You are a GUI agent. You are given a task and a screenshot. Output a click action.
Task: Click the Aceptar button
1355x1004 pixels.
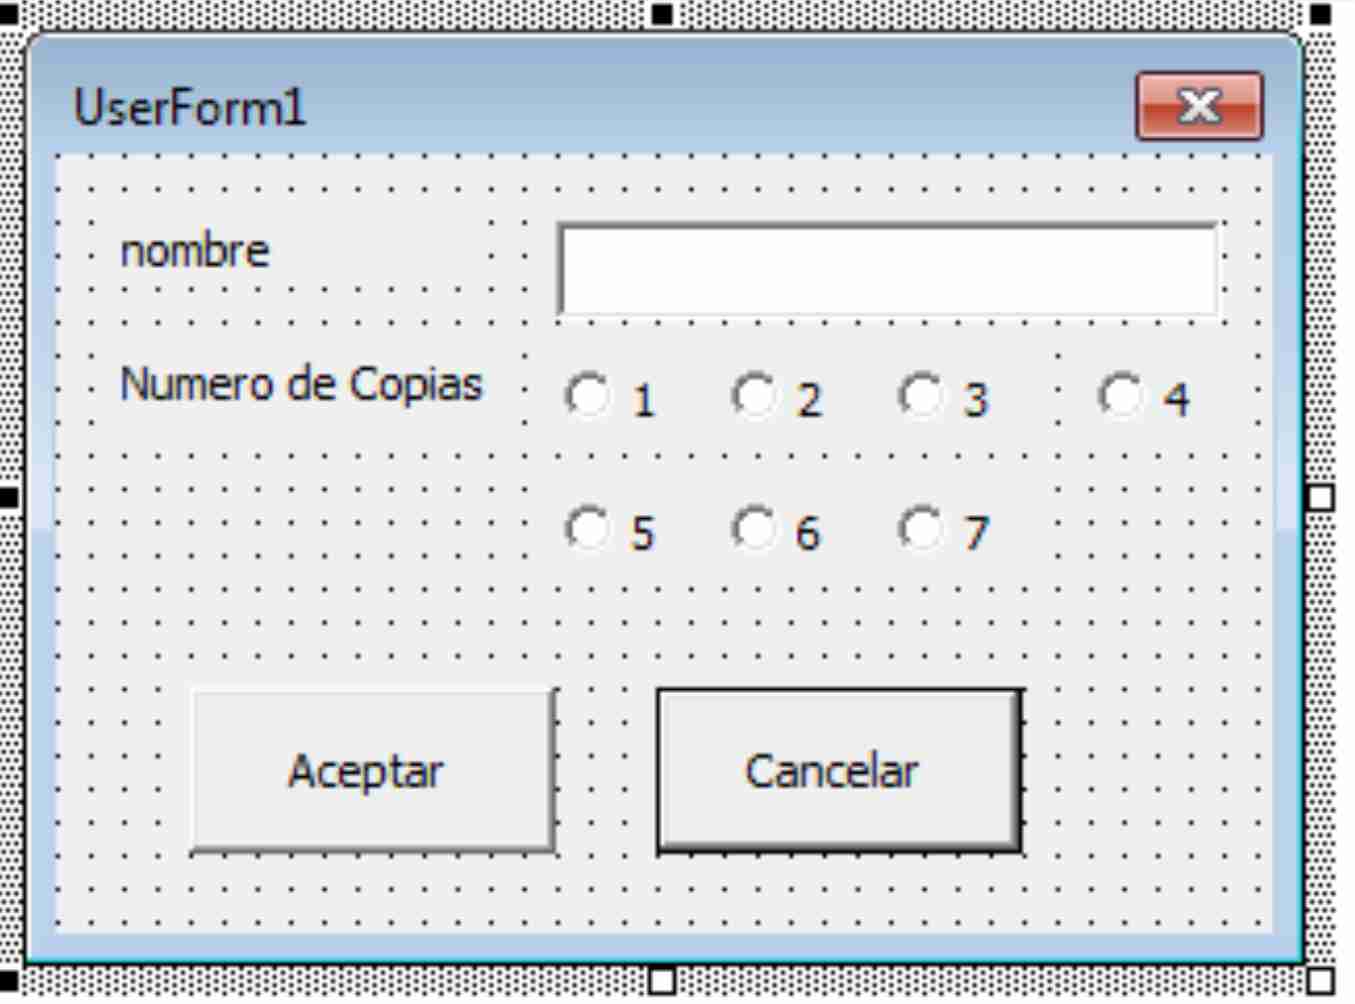click(372, 770)
